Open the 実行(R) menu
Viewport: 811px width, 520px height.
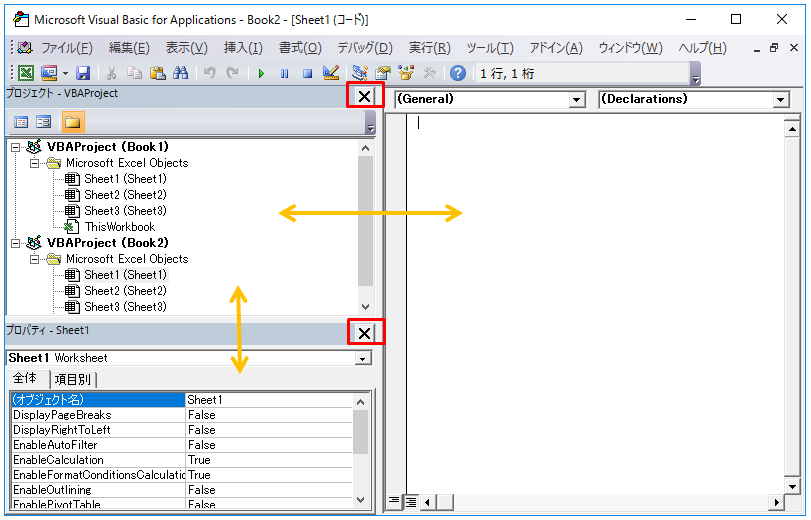(429, 48)
